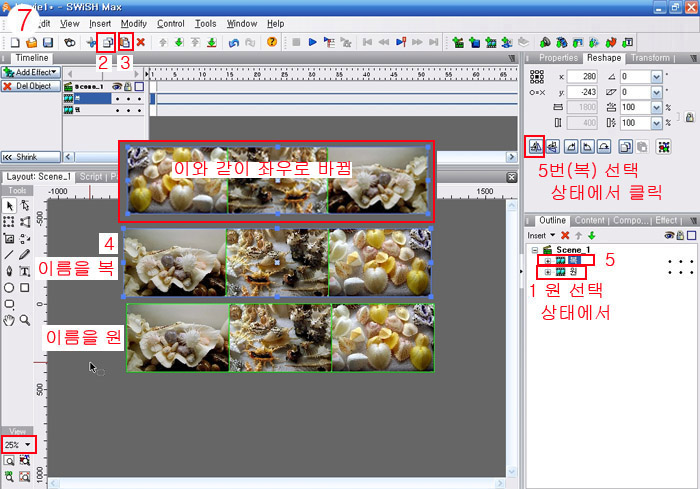The width and height of the screenshot is (700, 489).
Task: Click the Open file icon
Action: coord(31,42)
